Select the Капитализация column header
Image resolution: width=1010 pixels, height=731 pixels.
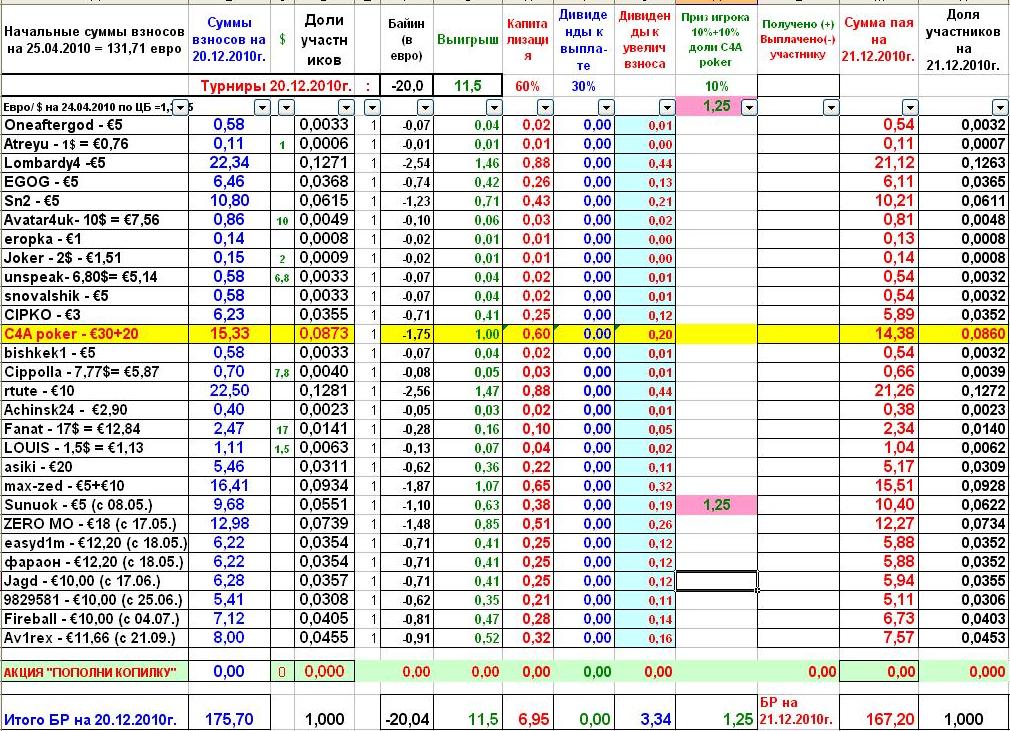(x=528, y=40)
